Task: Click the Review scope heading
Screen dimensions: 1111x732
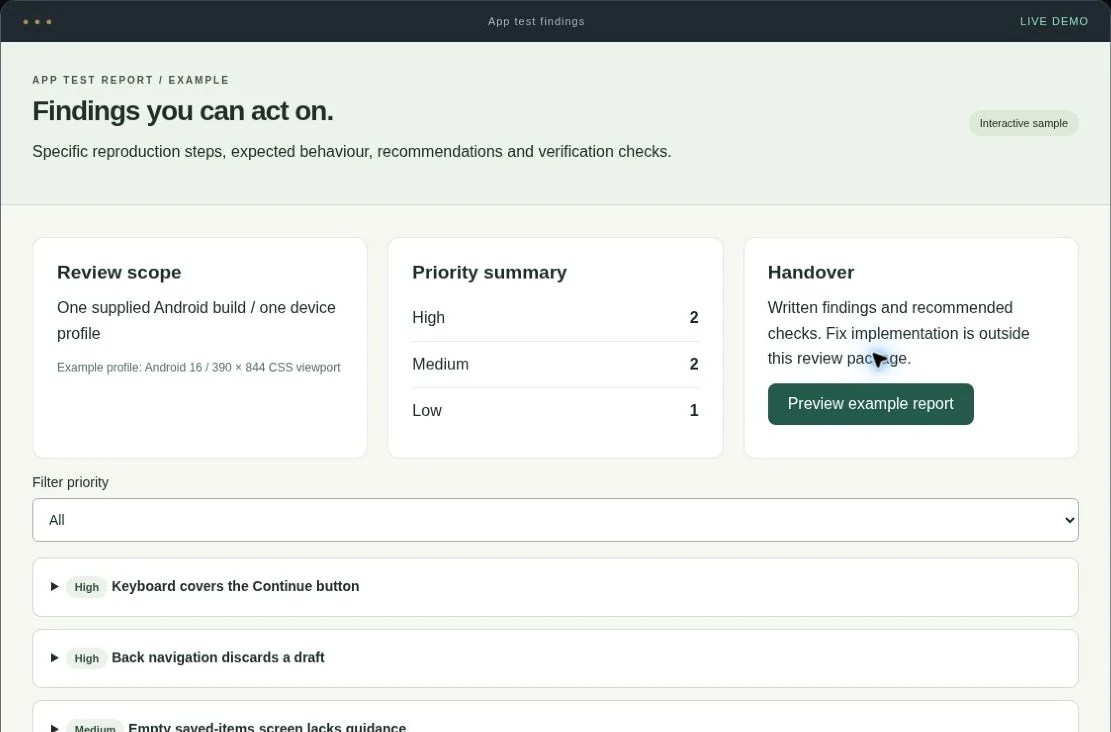Action: (x=119, y=273)
